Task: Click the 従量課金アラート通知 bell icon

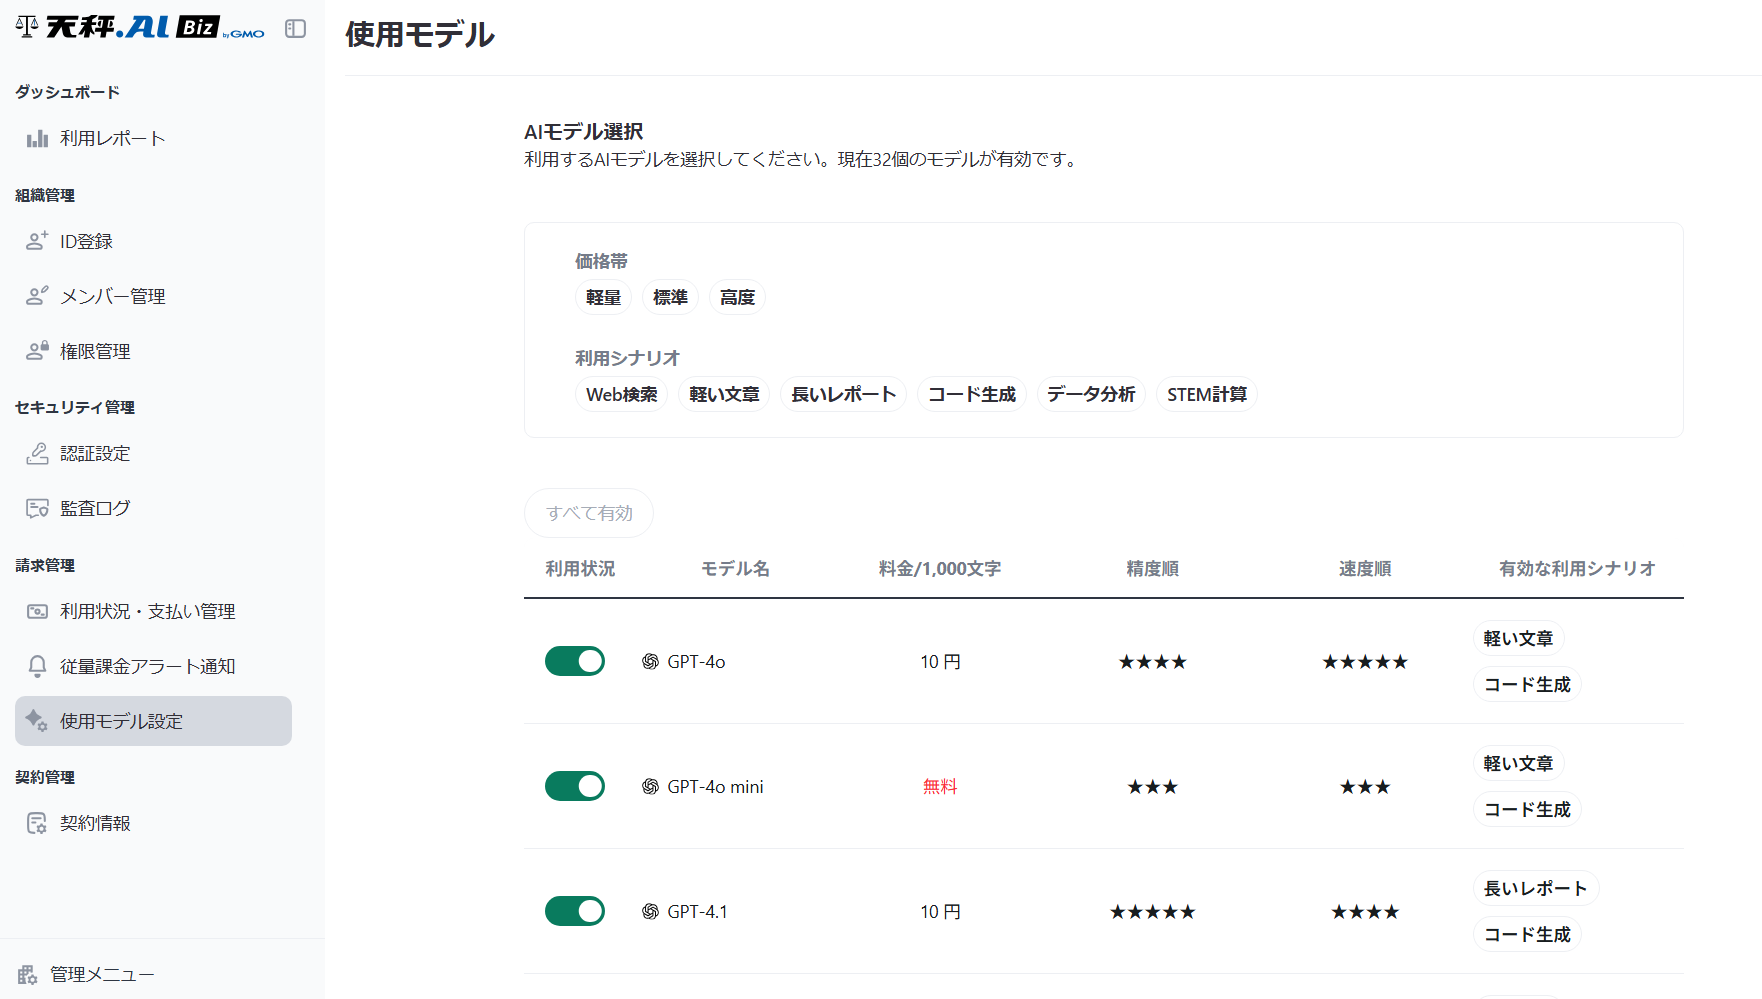Action: coord(37,666)
